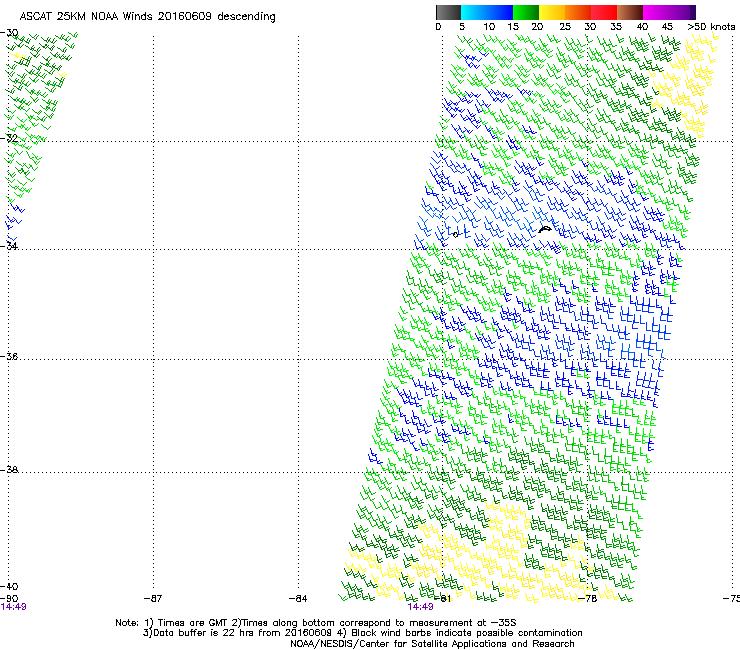Image resolution: width=740 pixels, height=650 pixels.
Task: Click the '-78' longitude axis label
Action: click(x=588, y=598)
